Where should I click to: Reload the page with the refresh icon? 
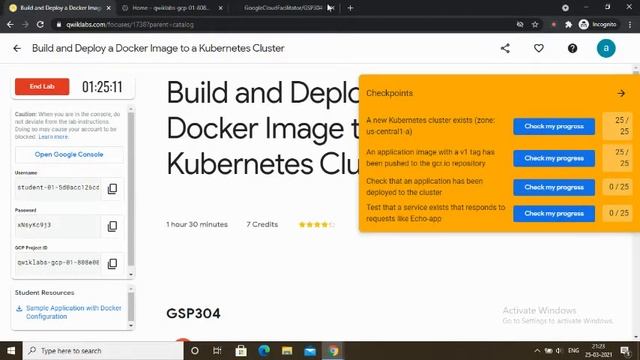pos(40,24)
